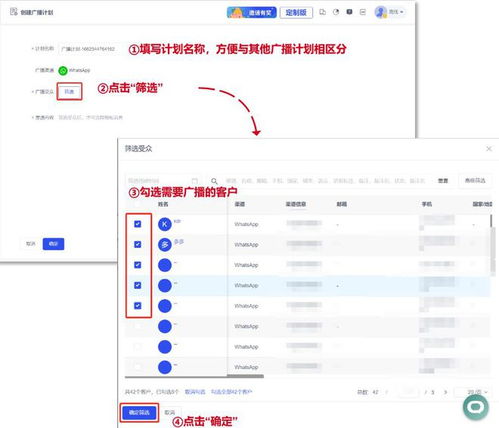Image resolution: width=499 pixels, height=428 pixels.
Task: Click the blue 确定筛选 button
Action: pos(139,413)
